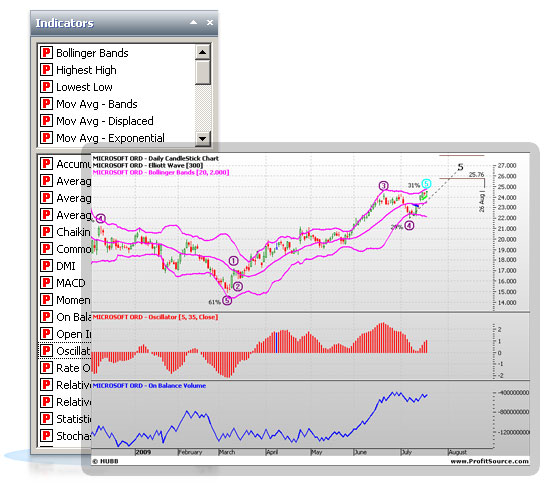The width and height of the screenshot is (550, 491).
Task: Click the cyan circled wave 5 marker
Action: click(426, 183)
